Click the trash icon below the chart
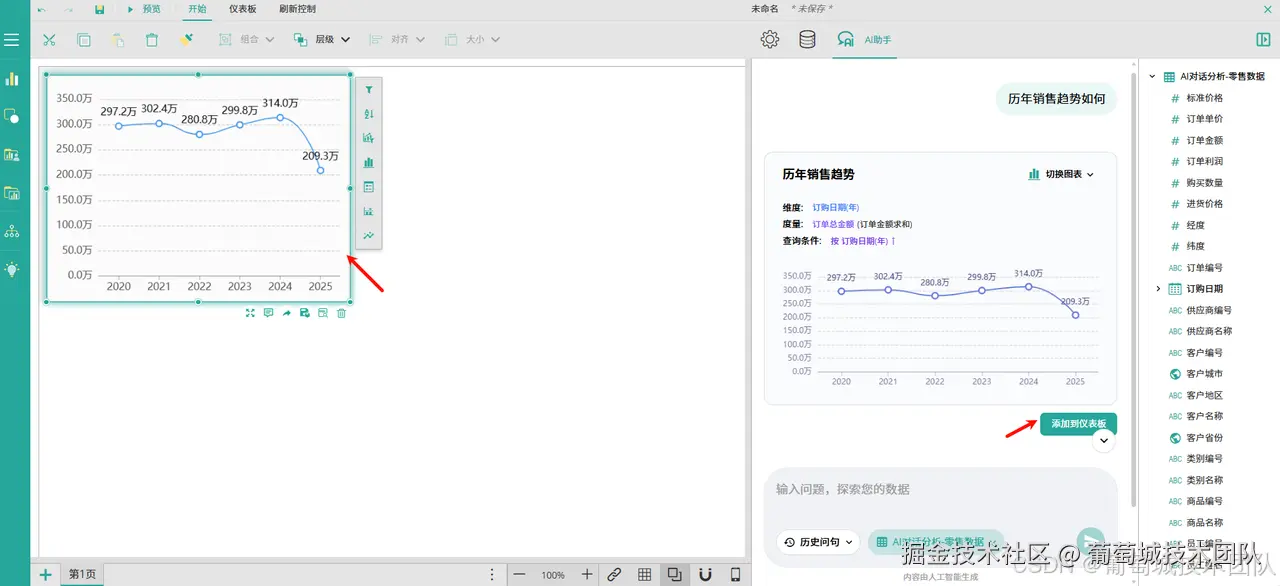The image size is (1280, 586). [x=340, y=313]
